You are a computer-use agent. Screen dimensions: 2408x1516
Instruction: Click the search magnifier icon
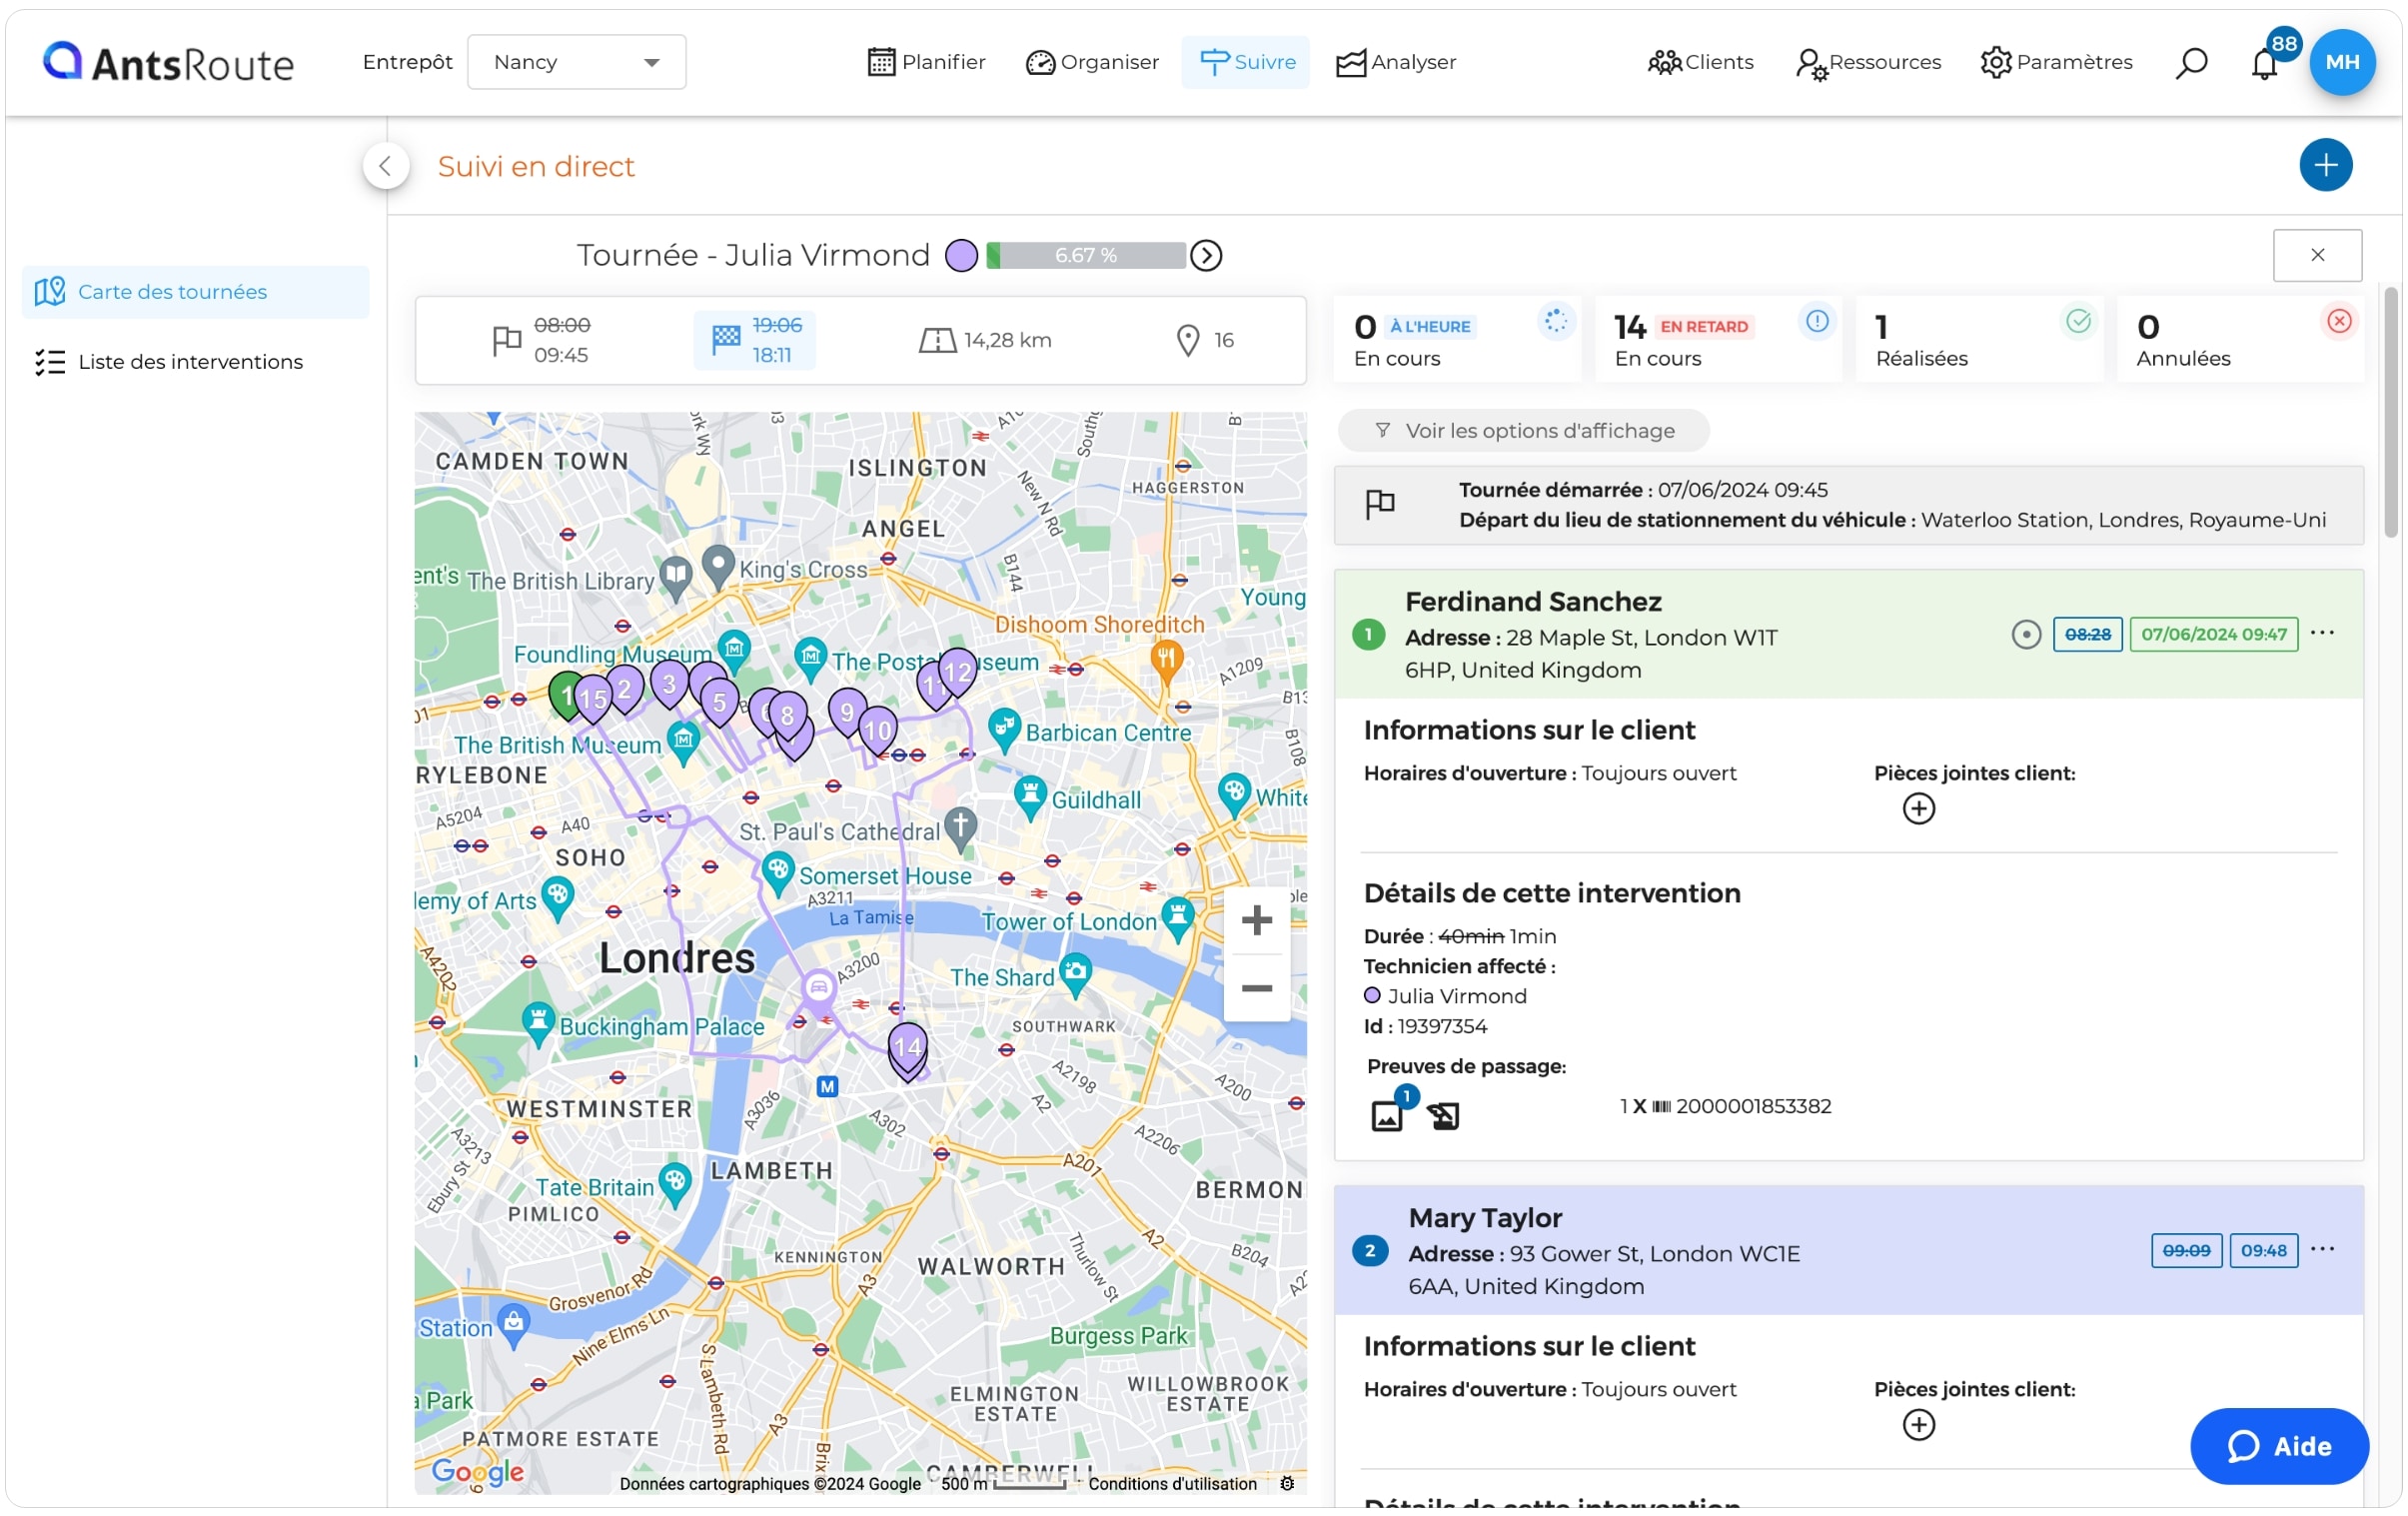[x=2190, y=63]
